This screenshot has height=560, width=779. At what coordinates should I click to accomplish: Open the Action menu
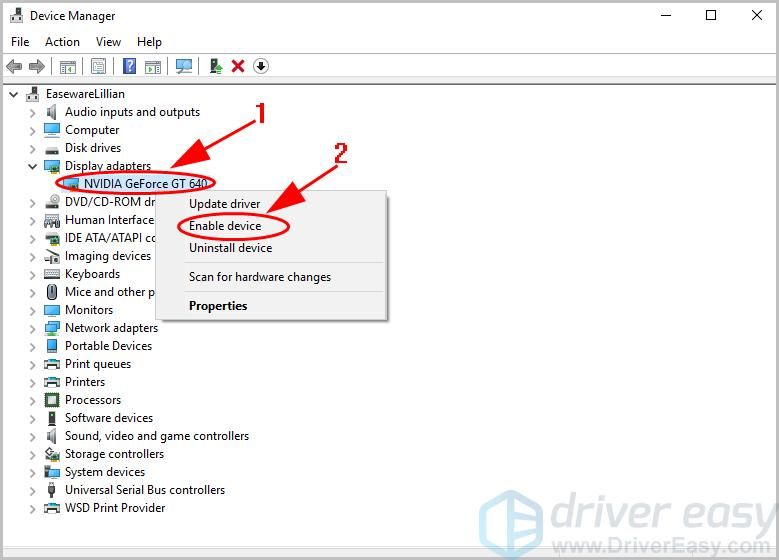[62, 42]
